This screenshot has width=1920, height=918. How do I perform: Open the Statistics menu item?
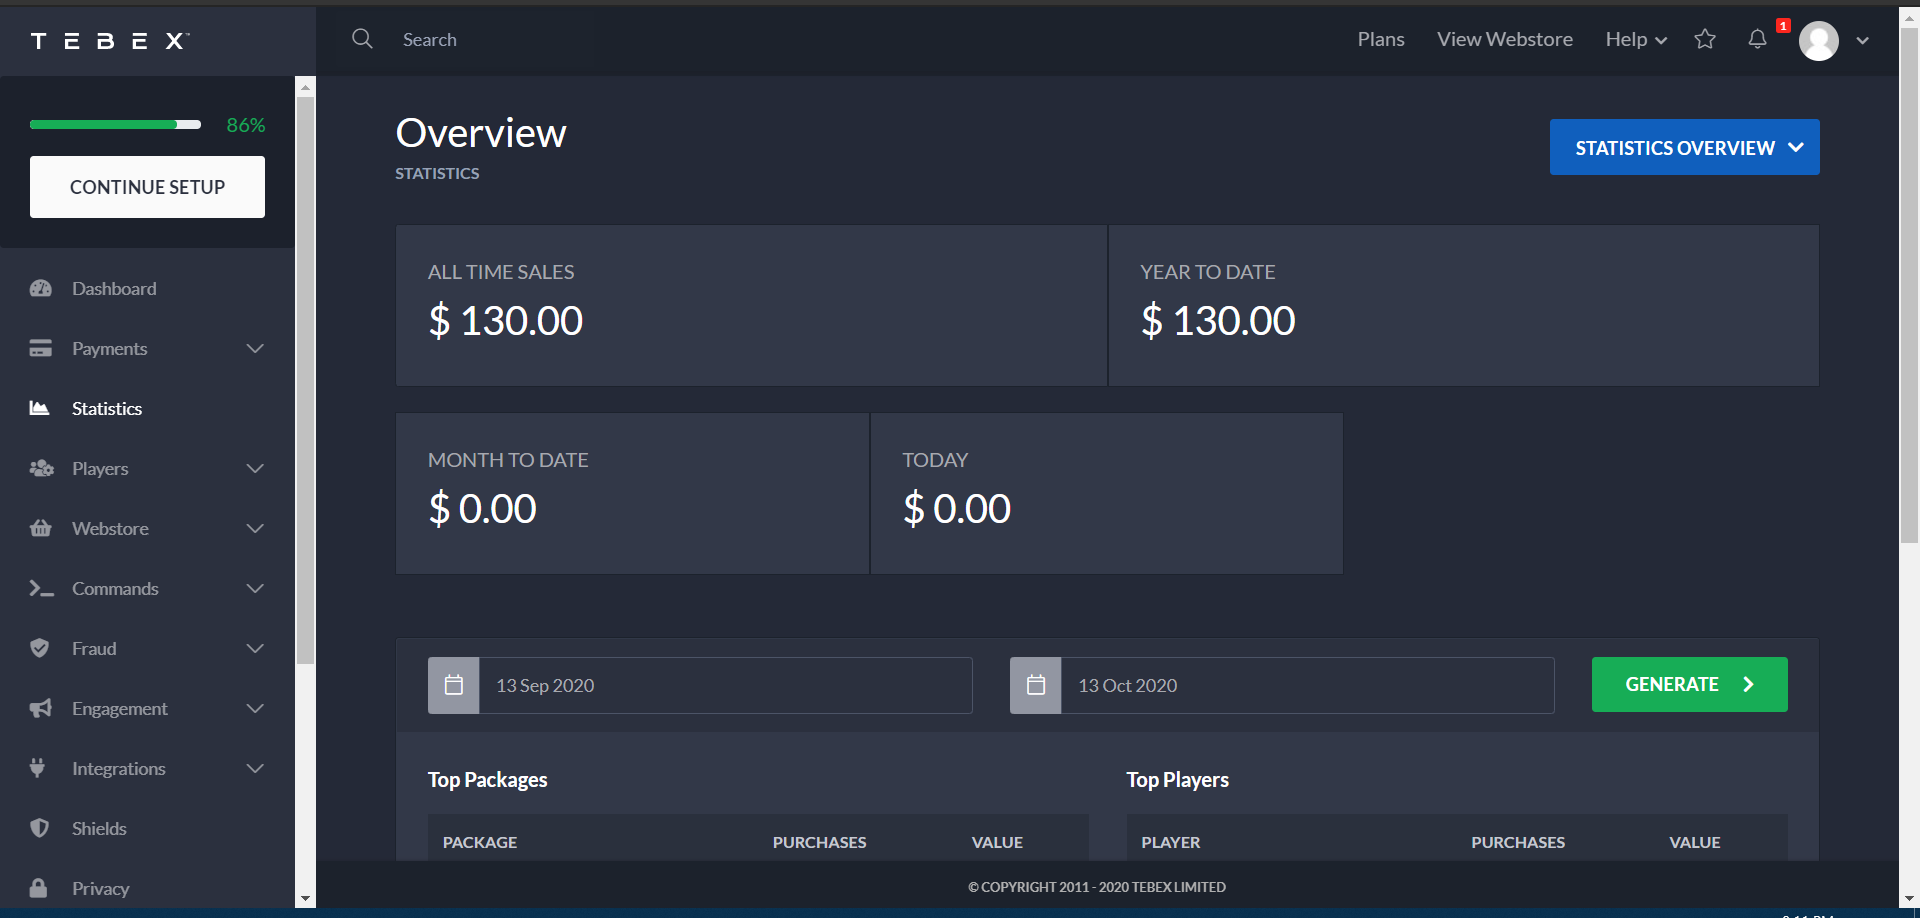coord(107,408)
